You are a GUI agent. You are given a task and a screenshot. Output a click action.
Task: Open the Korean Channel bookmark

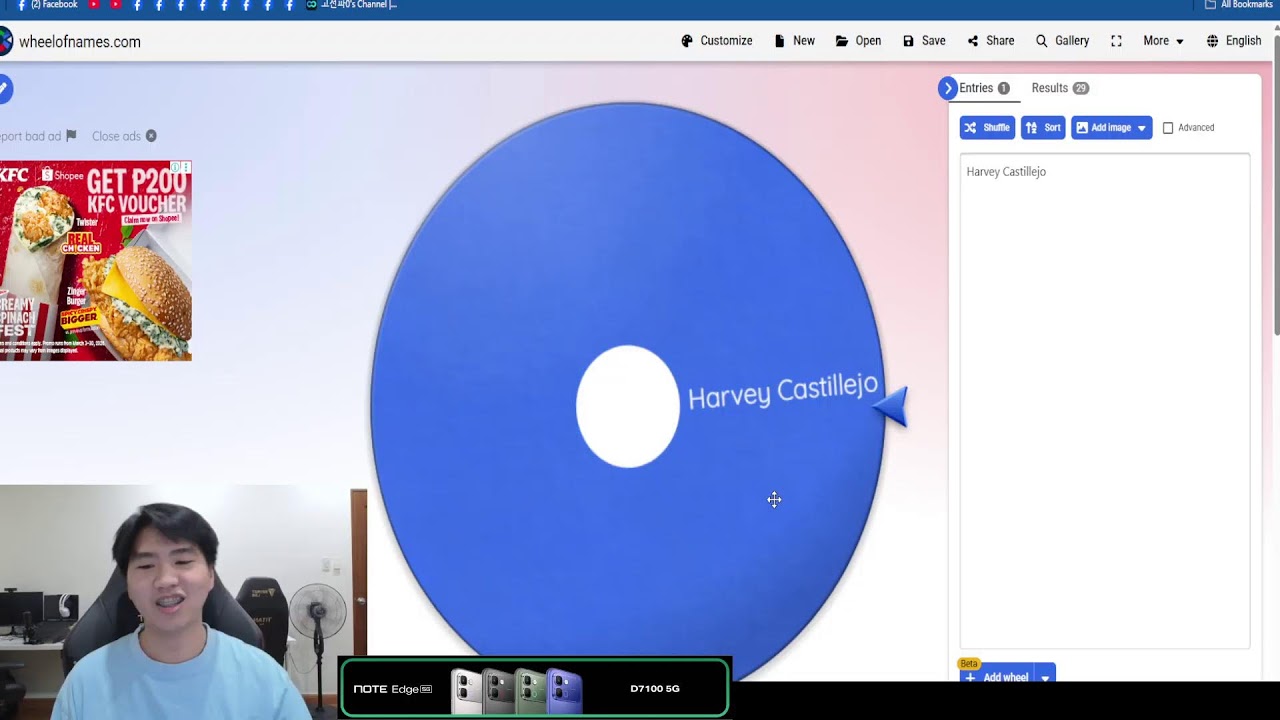click(x=351, y=5)
